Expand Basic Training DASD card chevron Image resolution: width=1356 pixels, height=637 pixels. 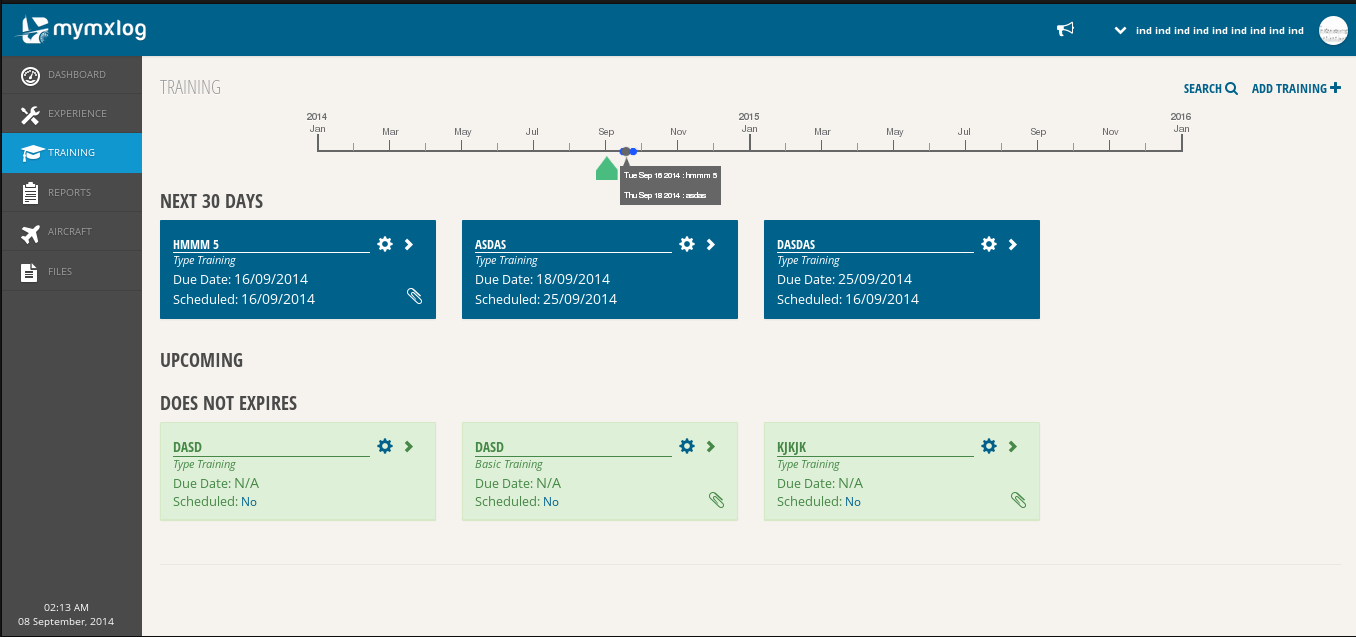coord(711,446)
